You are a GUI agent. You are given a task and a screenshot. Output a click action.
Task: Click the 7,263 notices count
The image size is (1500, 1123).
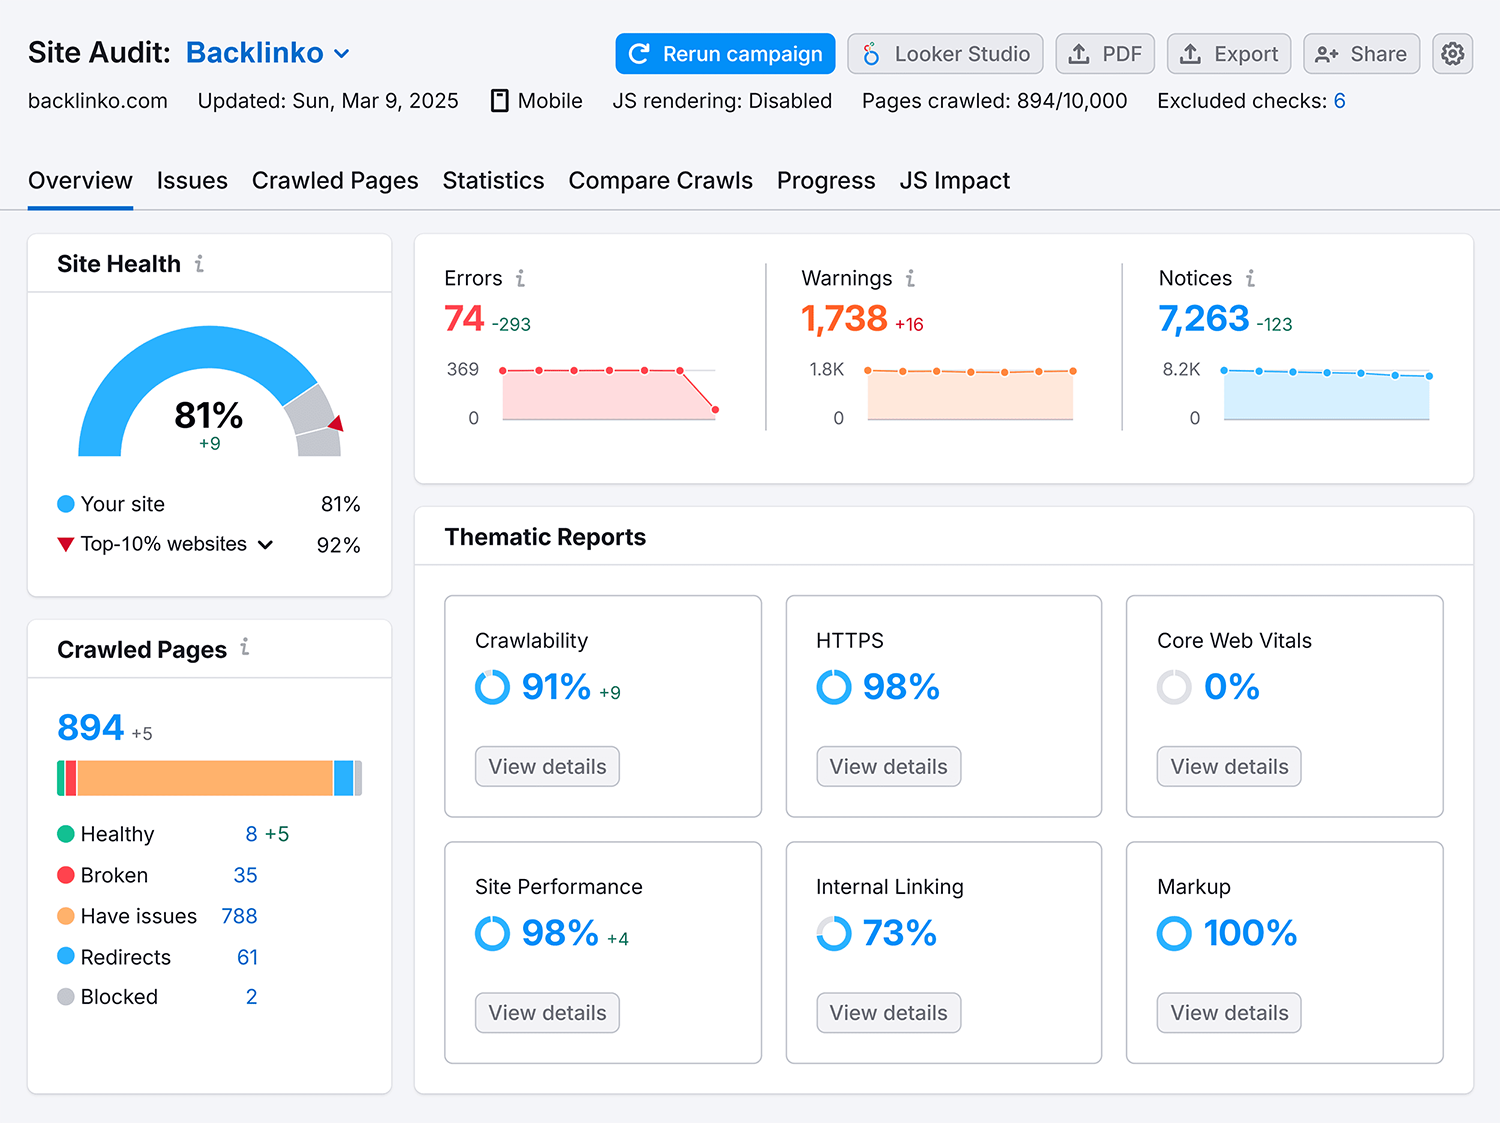pyautogui.click(x=1204, y=319)
